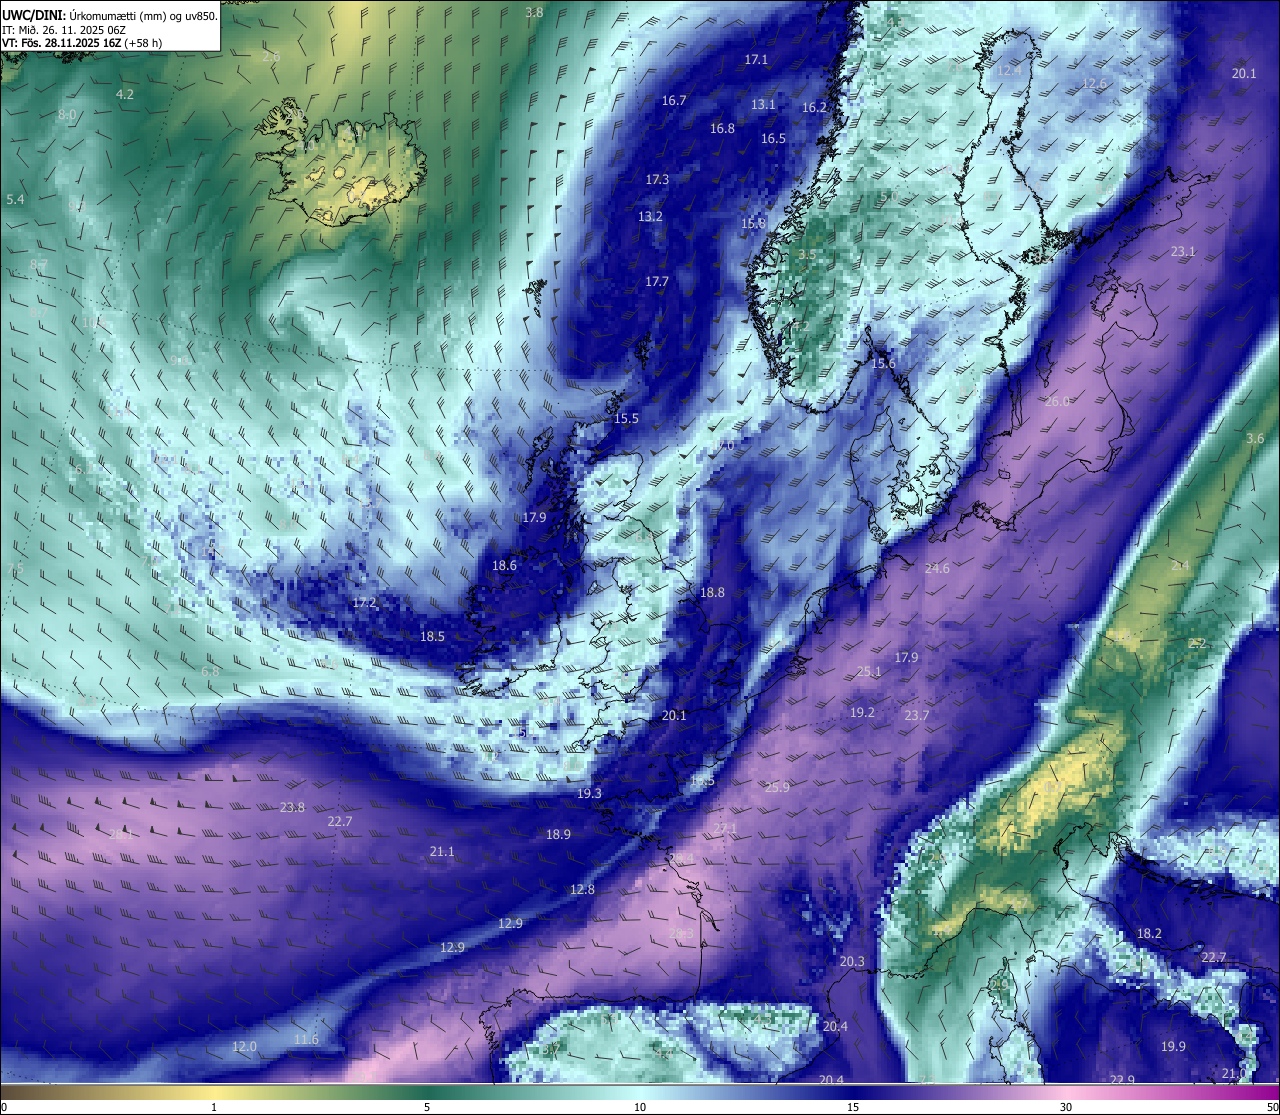Click the '21.1' value in the Atlantic
The image size is (1280, 1115).
click(x=442, y=851)
